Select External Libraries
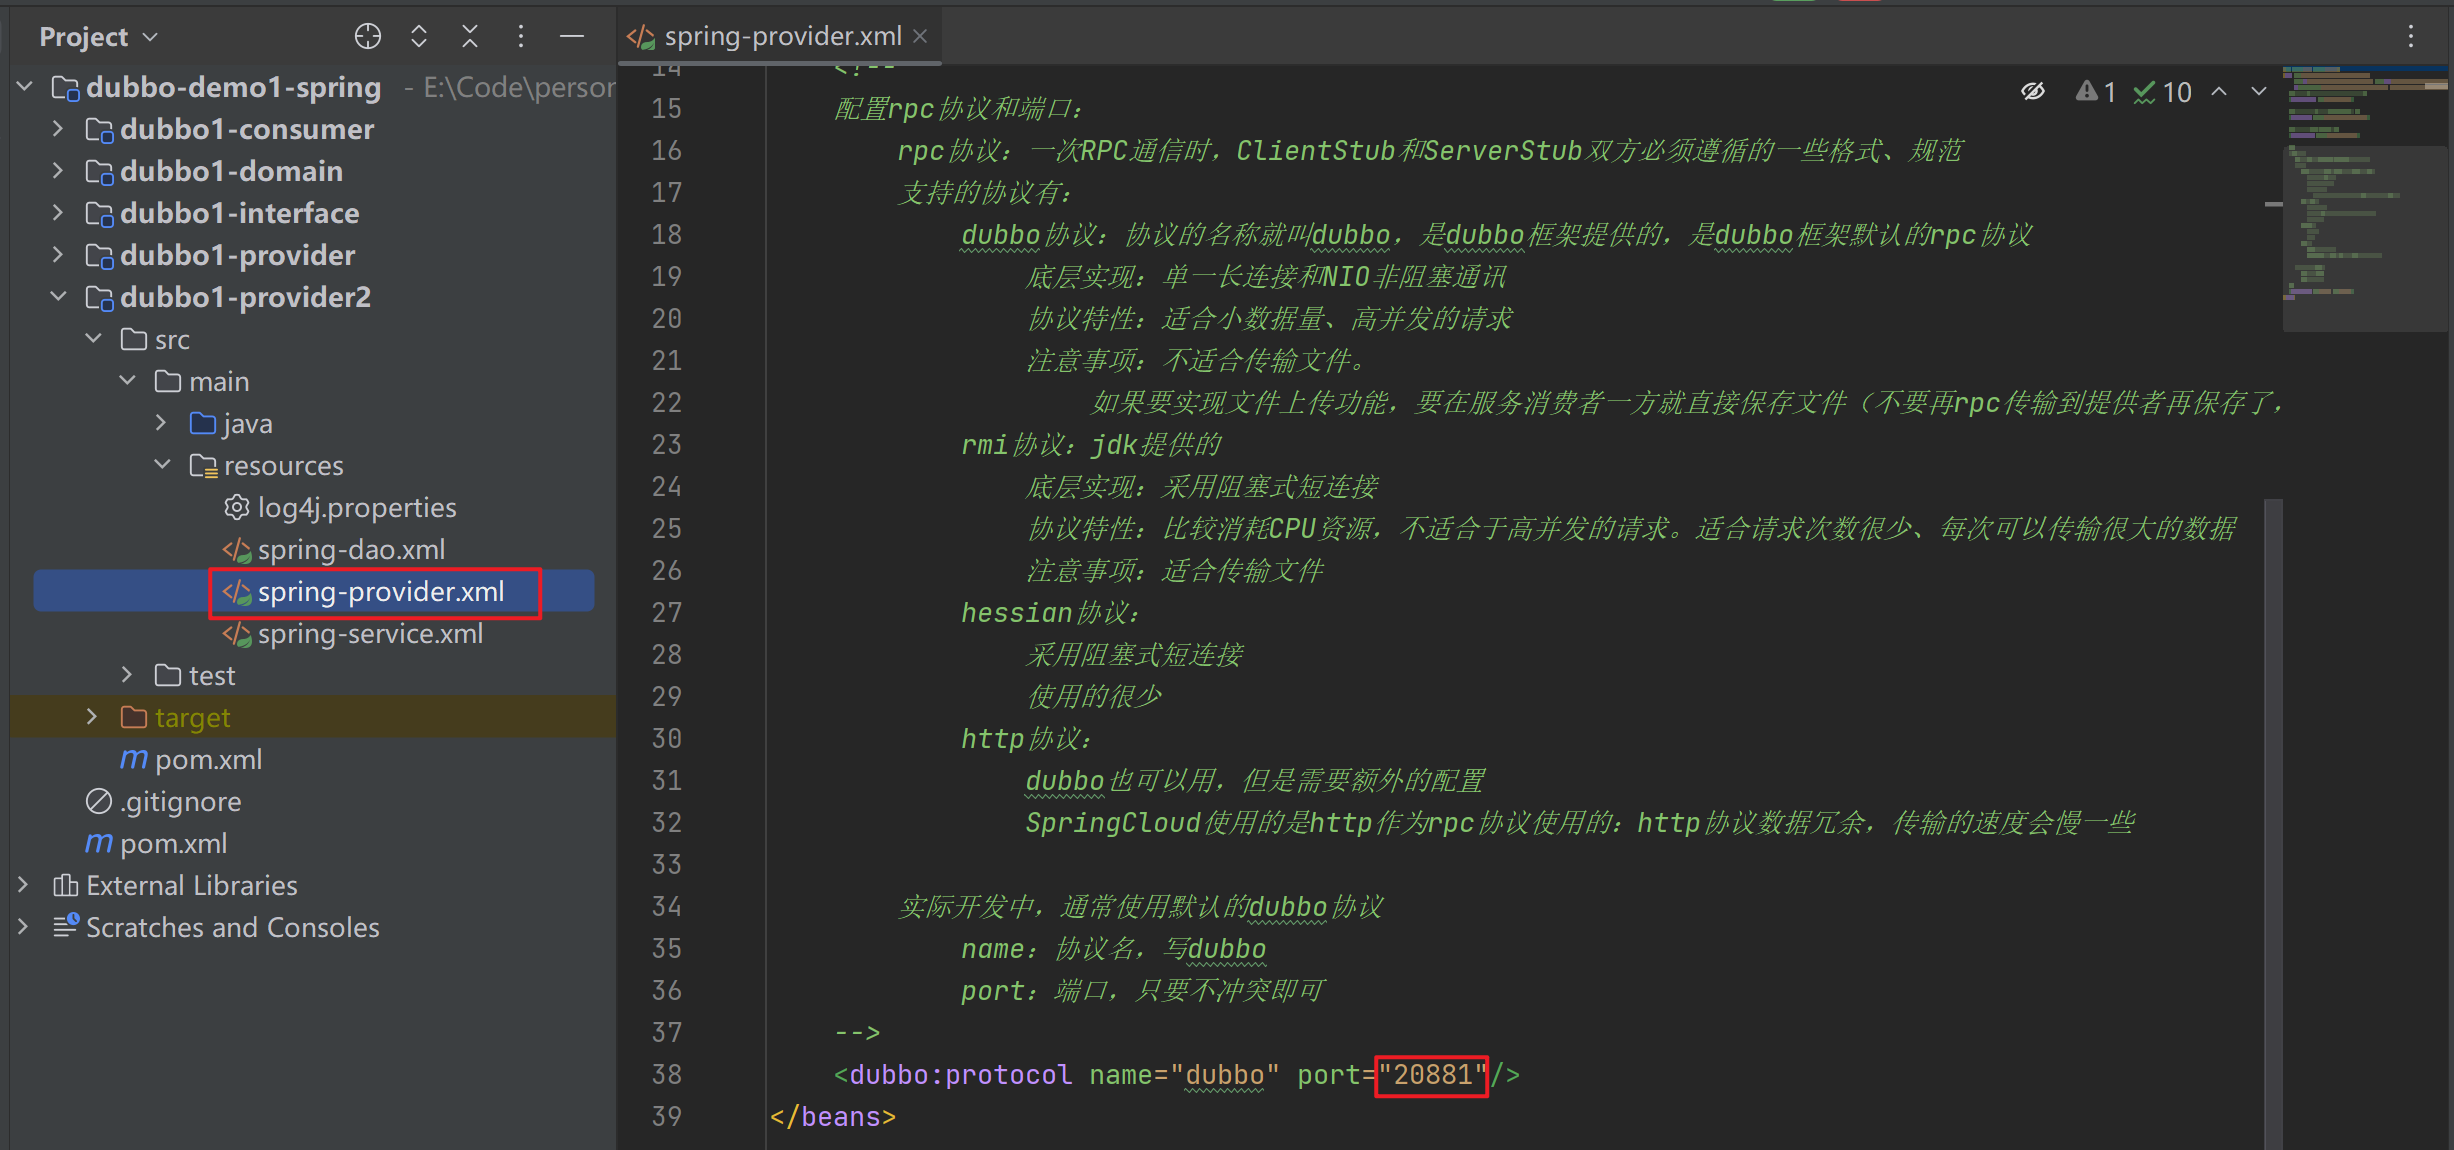 [x=192, y=885]
